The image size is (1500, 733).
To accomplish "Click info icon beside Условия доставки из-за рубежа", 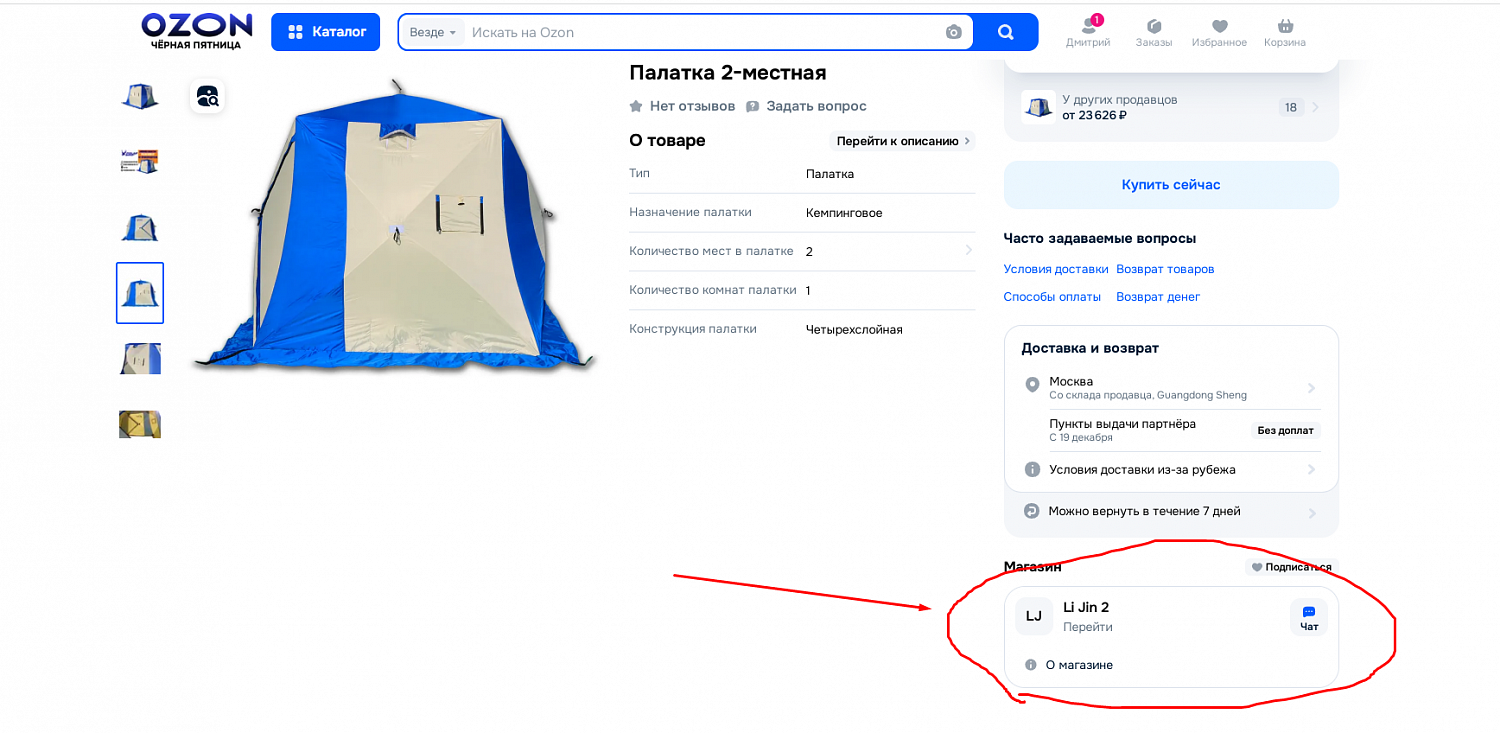I will tap(1033, 470).
